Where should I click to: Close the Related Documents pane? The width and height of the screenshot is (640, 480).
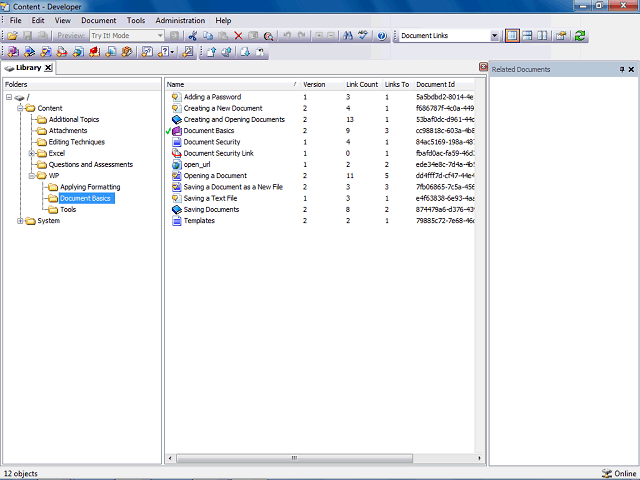tap(631, 69)
